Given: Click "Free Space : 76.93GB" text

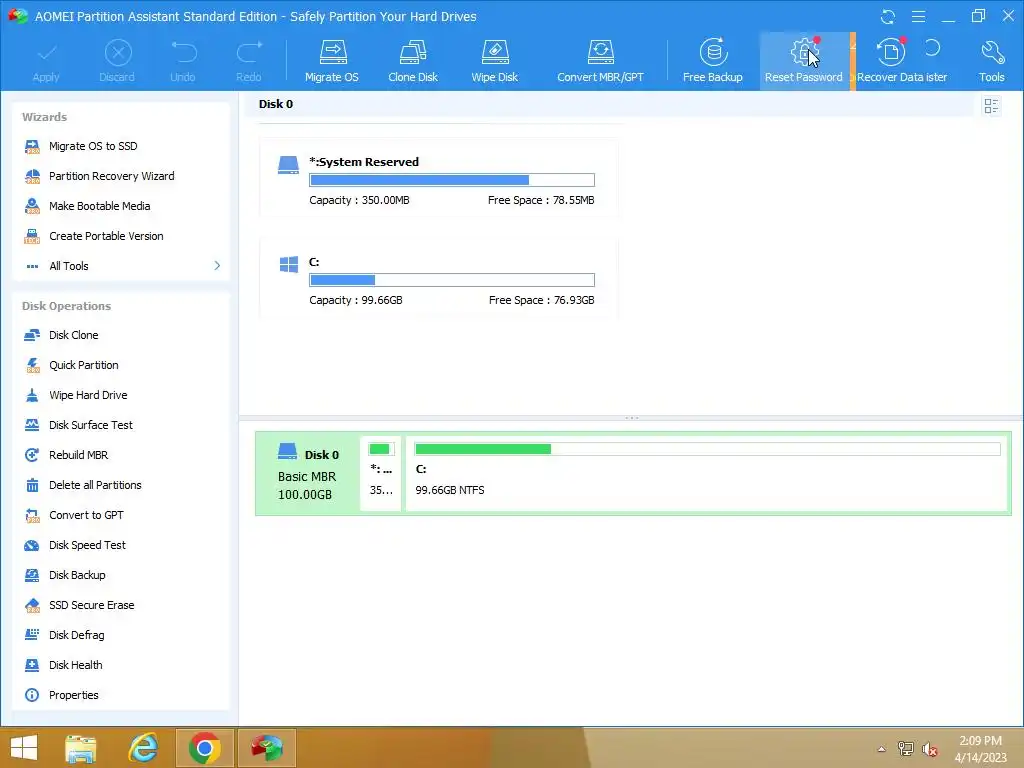Looking at the screenshot, I should (541, 300).
